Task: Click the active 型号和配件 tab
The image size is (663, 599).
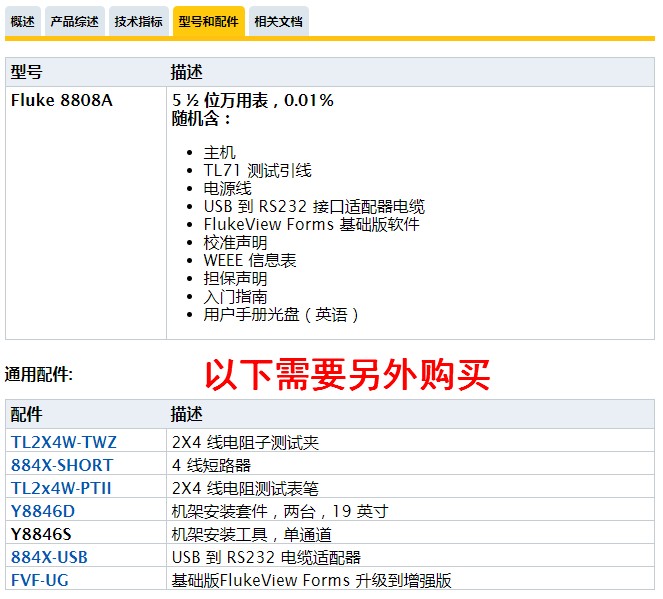Action: 209,21
